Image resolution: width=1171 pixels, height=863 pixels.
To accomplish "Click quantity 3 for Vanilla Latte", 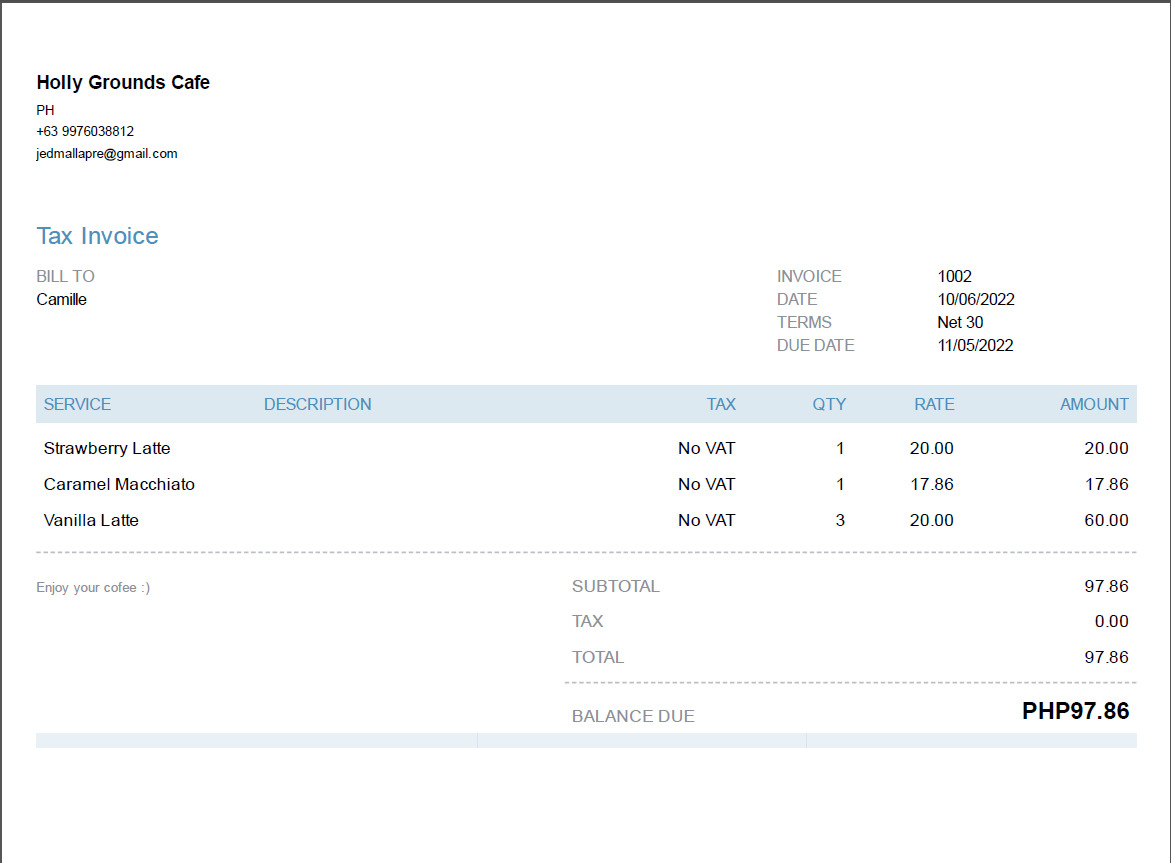I will 840,520.
